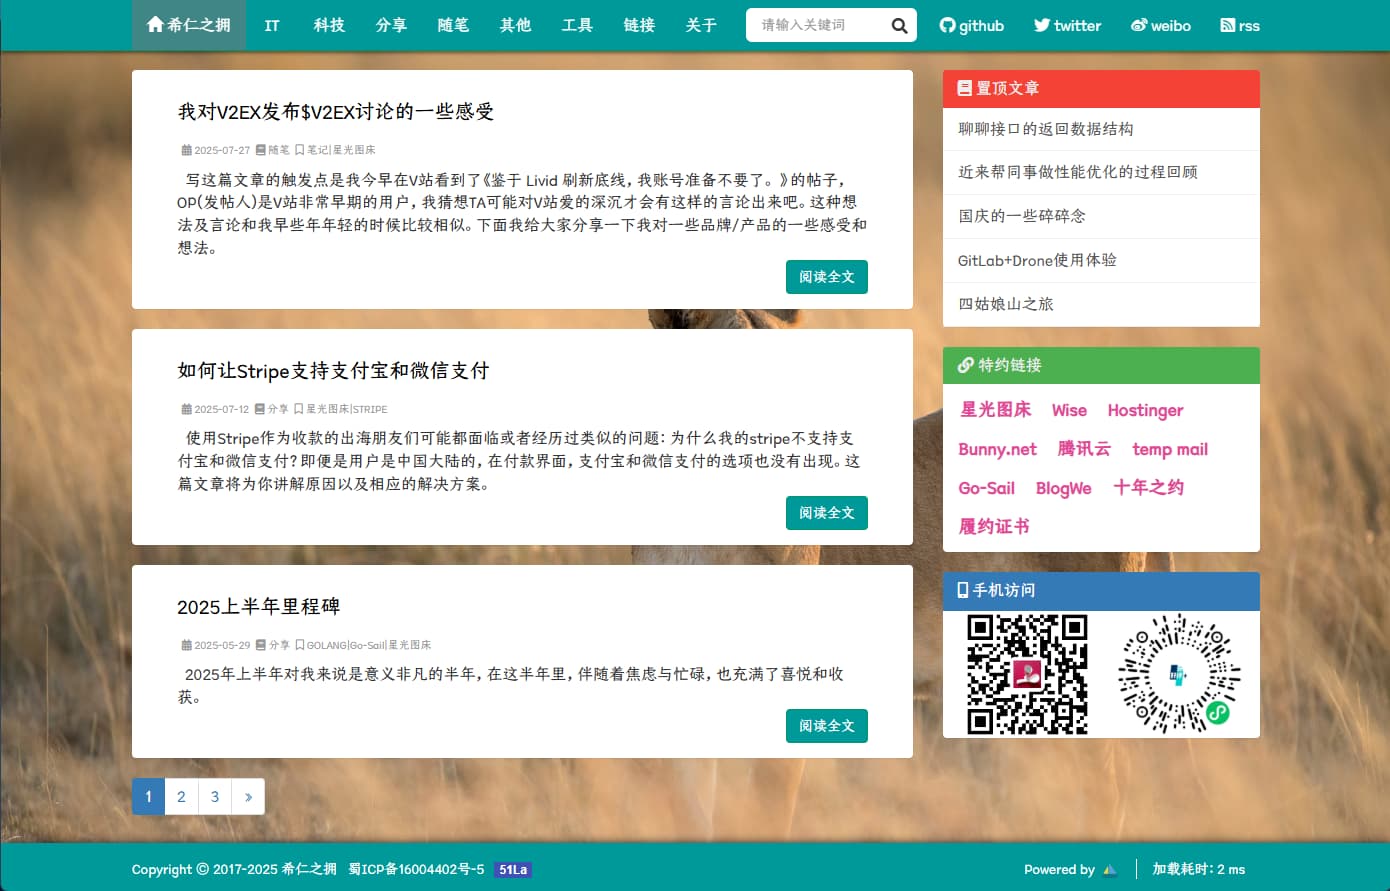The height and width of the screenshot is (891, 1390).
Task: Click the pin icon on 置顶文章 header
Action: [964, 88]
